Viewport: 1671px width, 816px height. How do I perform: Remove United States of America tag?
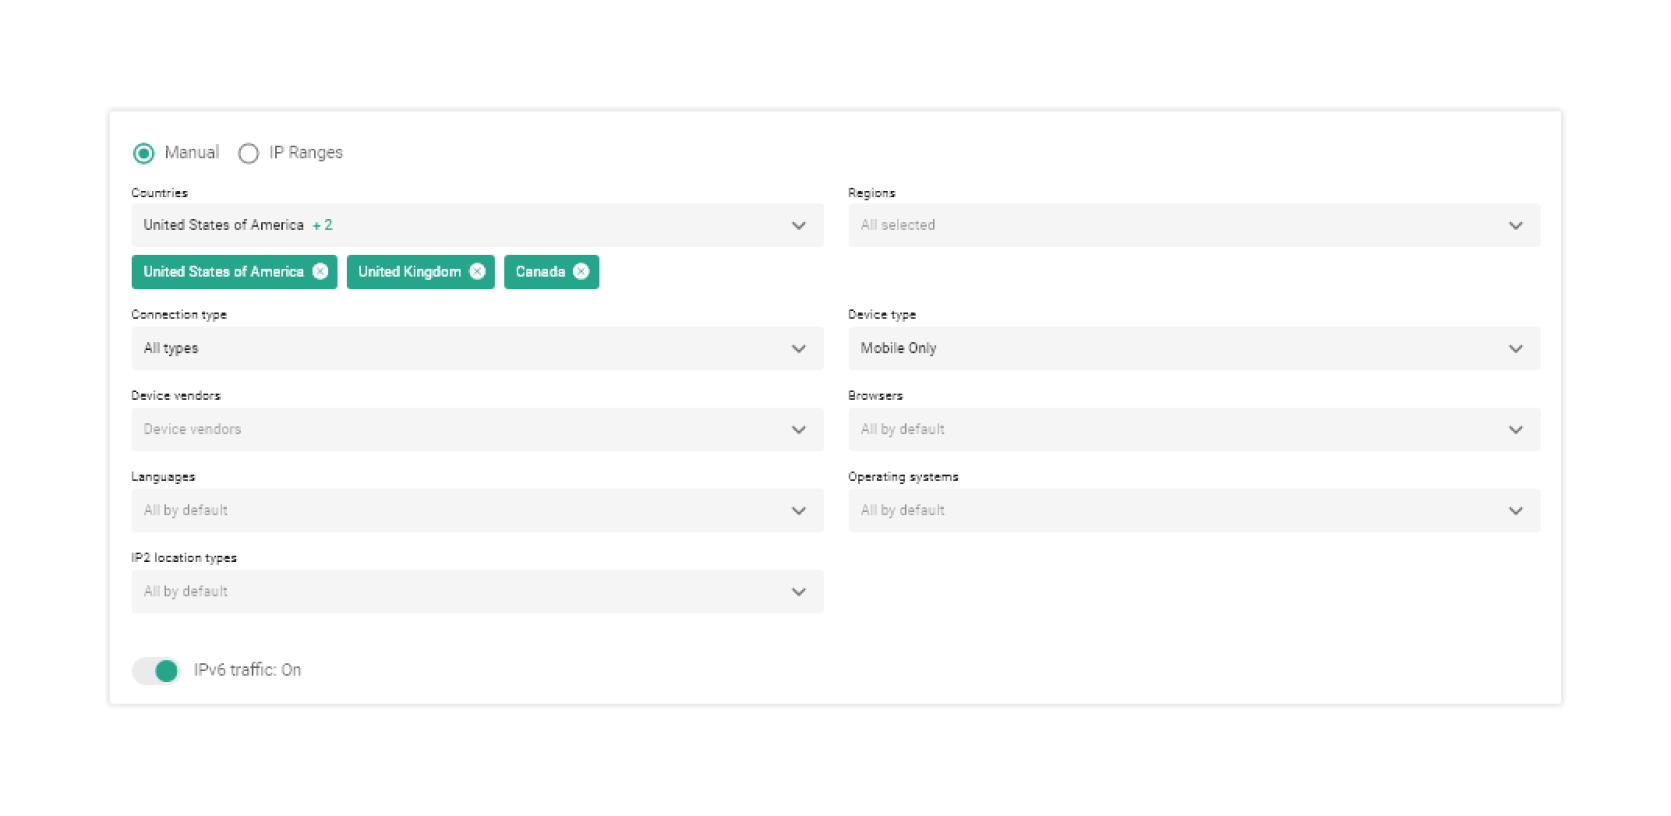(x=320, y=272)
